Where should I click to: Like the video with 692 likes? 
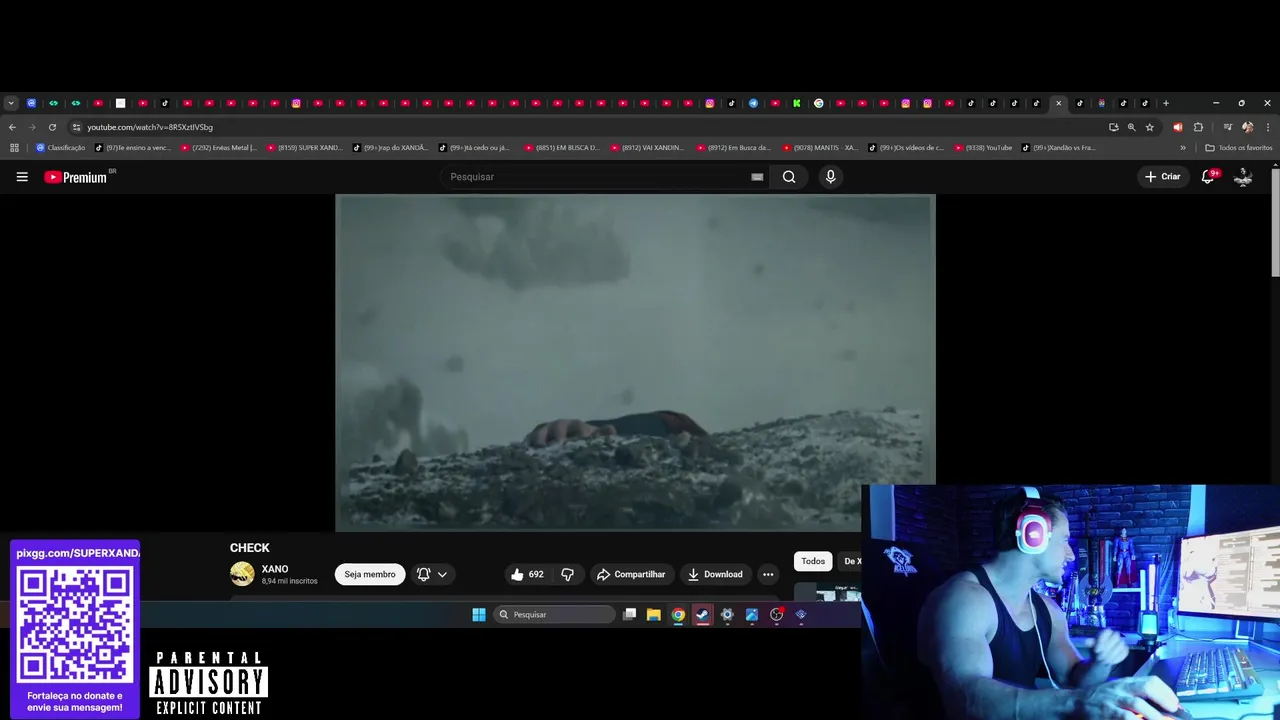pyautogui.click(x=527, y=574)
